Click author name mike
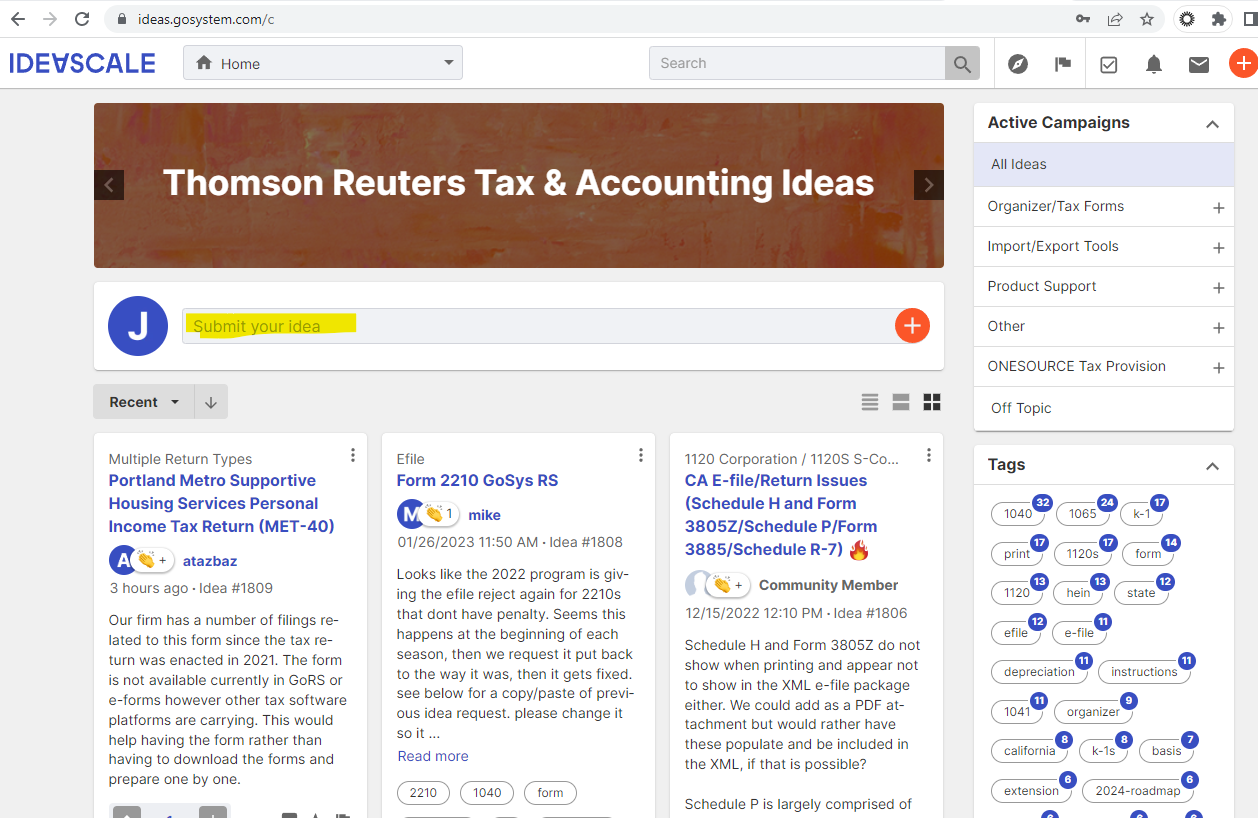The image size is (1258, 818). [x=485, y=515]
